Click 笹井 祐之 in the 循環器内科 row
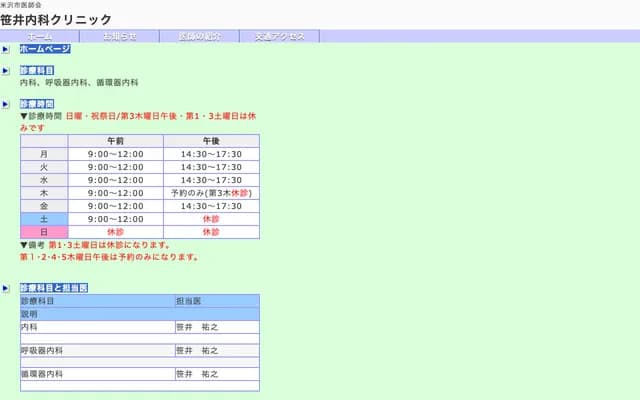The image size is (640, 400). [x=197, y=374]
